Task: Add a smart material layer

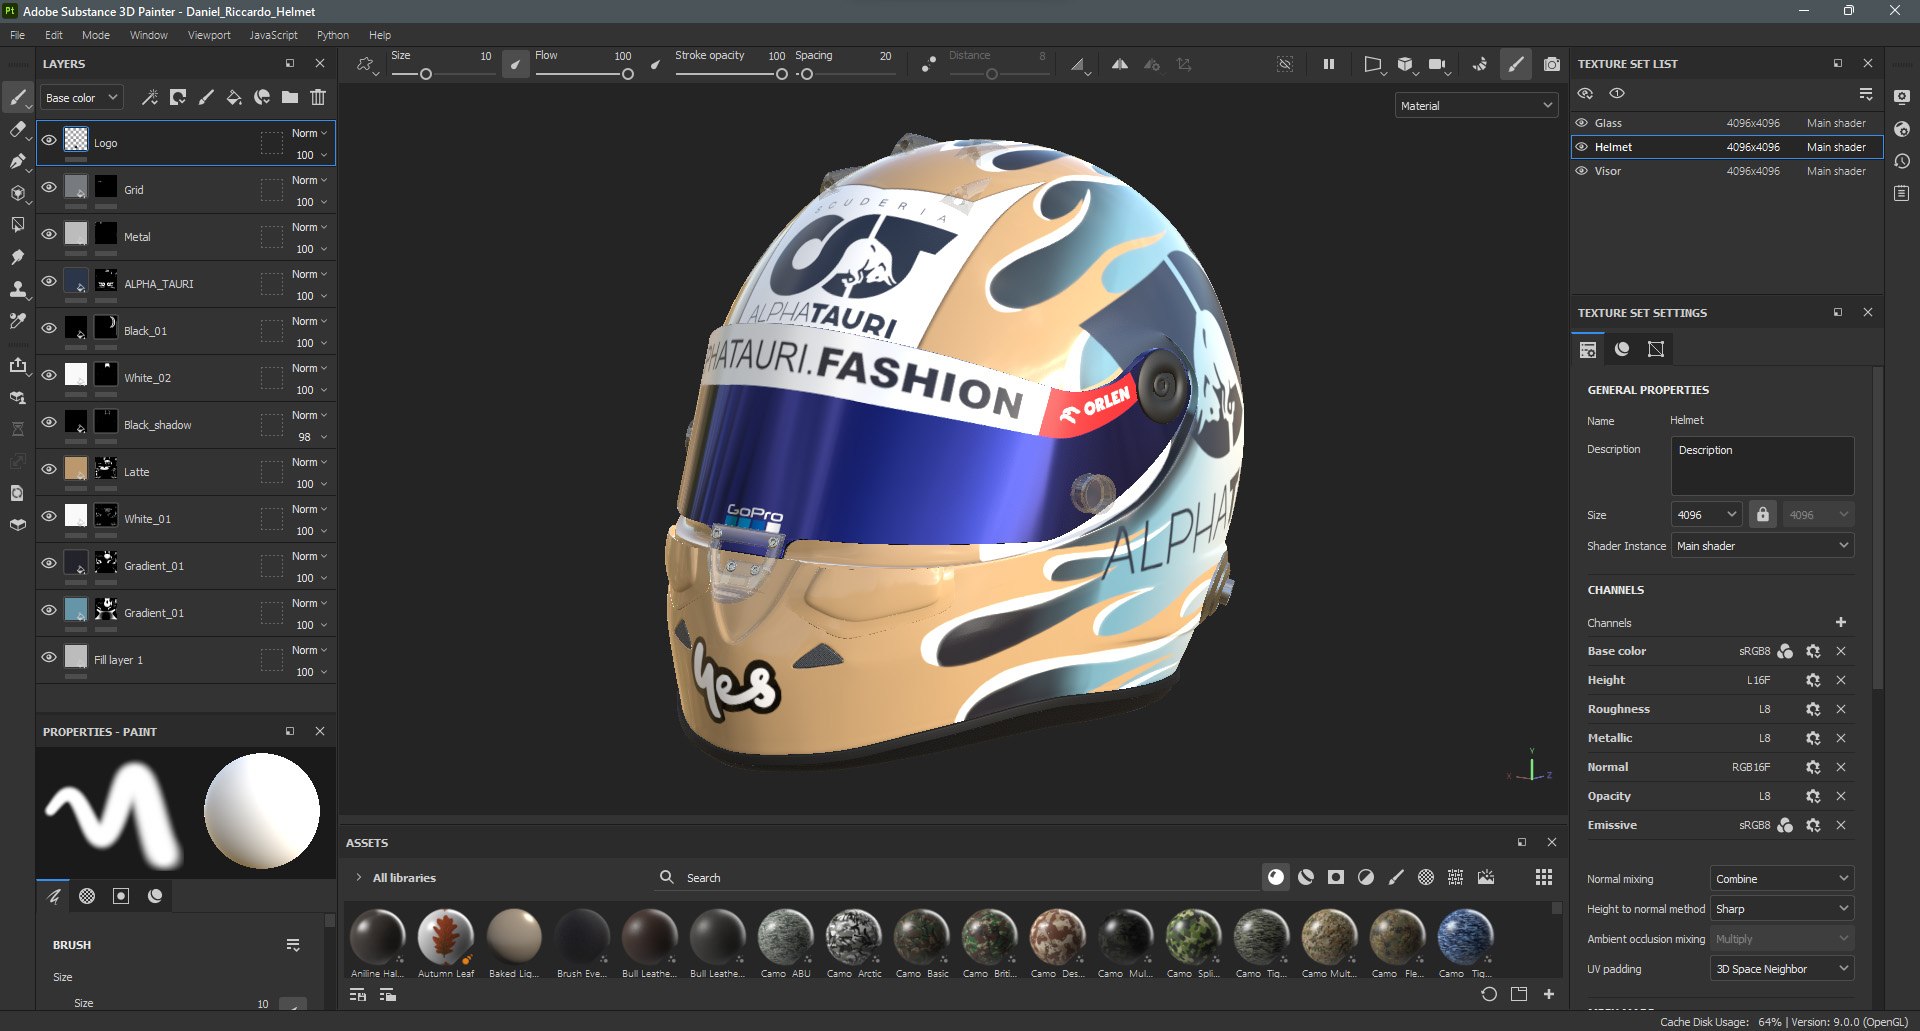Action: (x=262, y=97)
